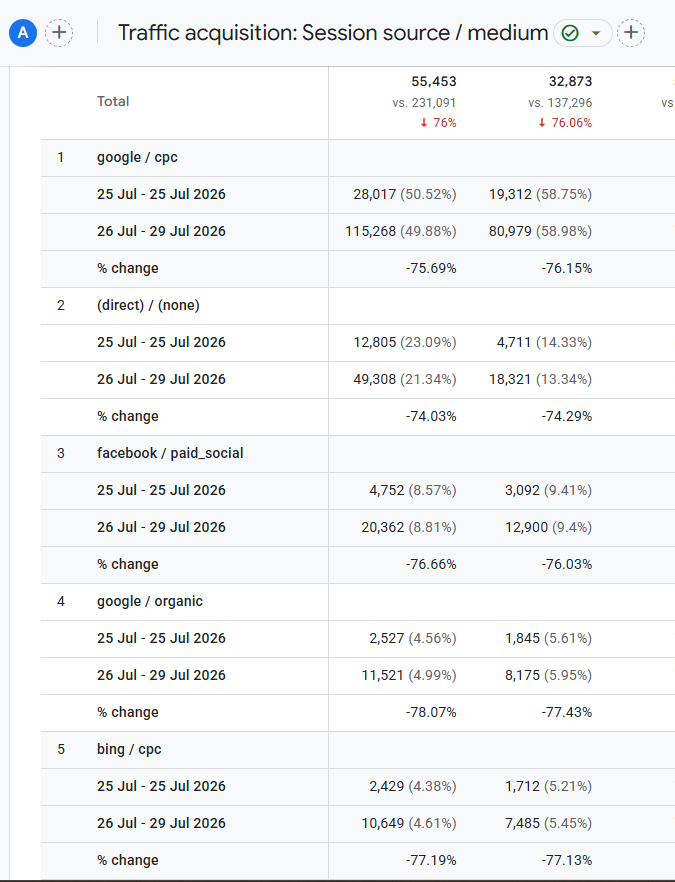
Task: Click the 32,873 total value
Action: [x=570, y=82]
